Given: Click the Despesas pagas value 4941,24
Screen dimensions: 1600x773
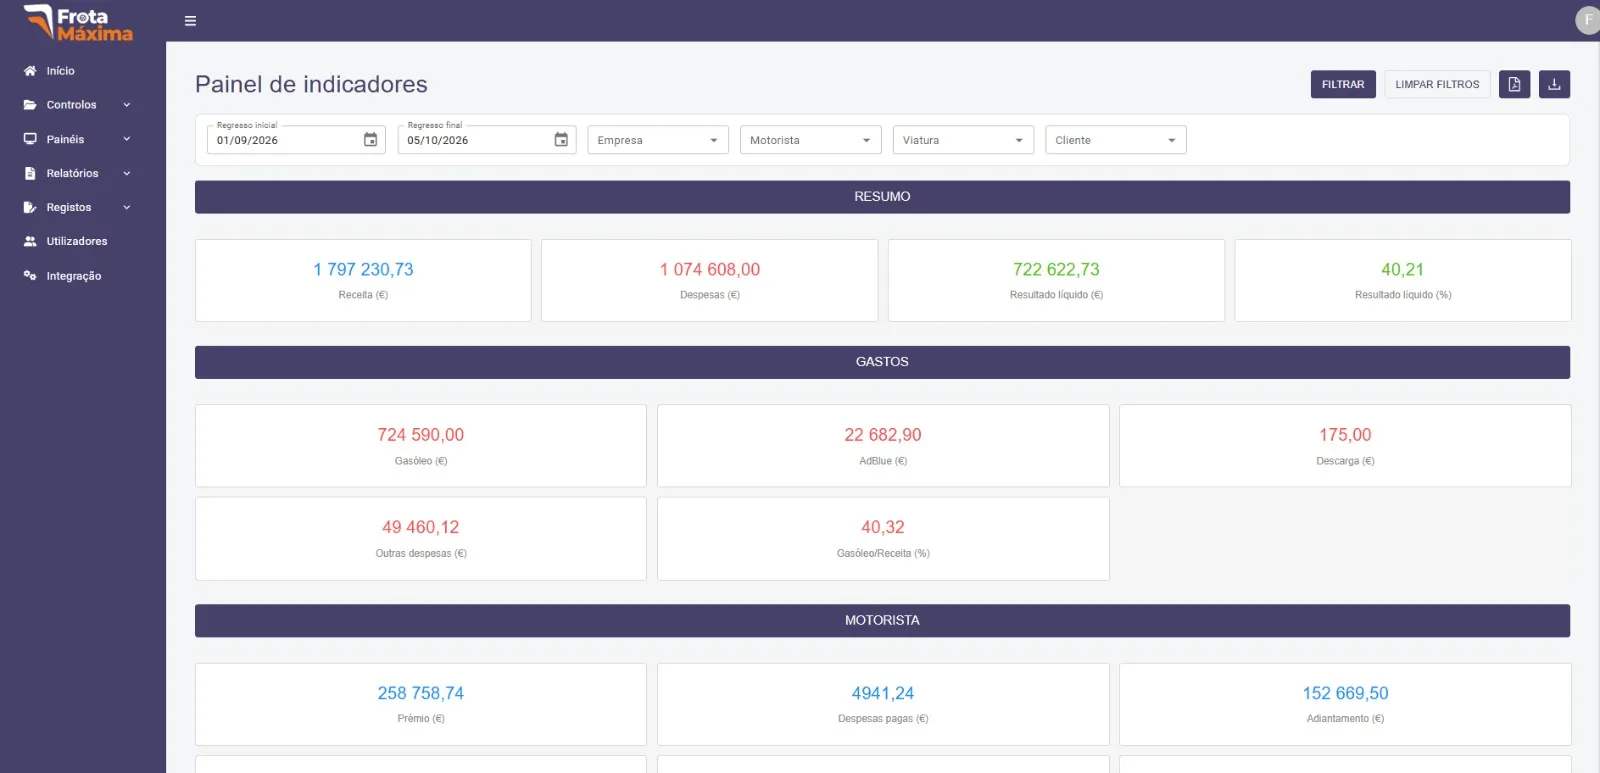Looking at the screenshot, I should (883, 693).
